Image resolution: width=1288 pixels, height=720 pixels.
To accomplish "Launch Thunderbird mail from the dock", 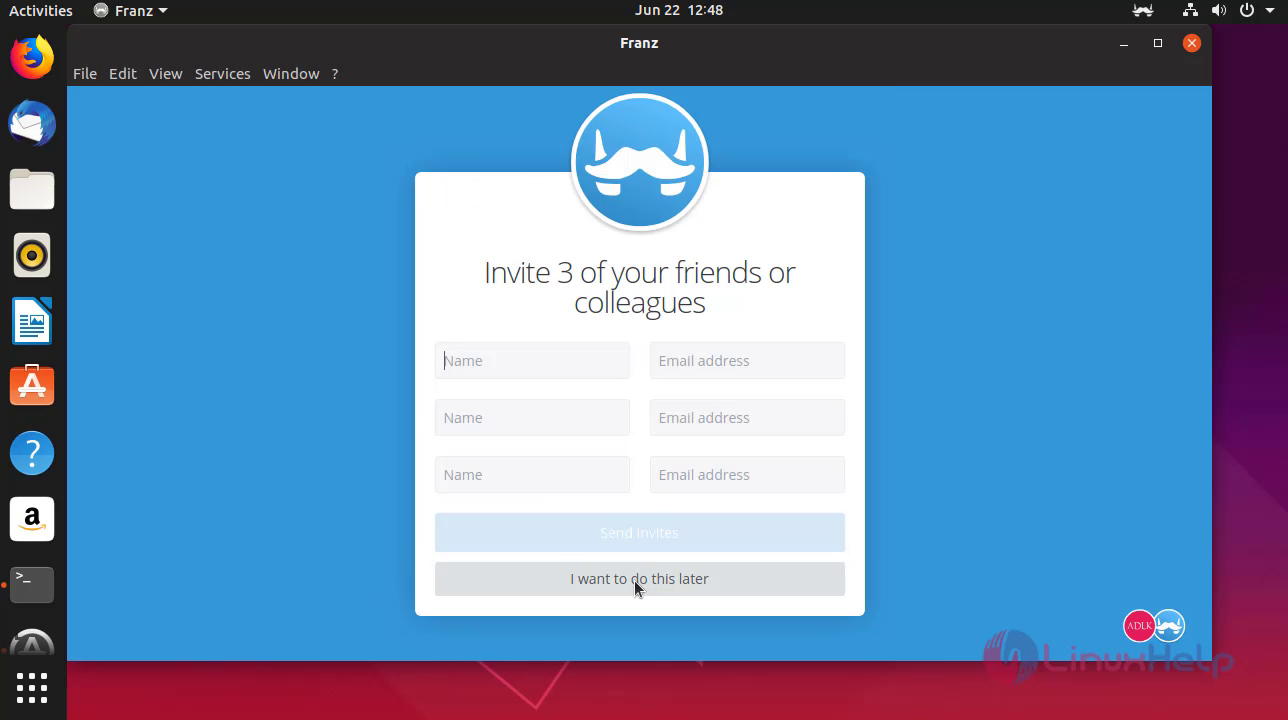I will [x=32, y=123].
